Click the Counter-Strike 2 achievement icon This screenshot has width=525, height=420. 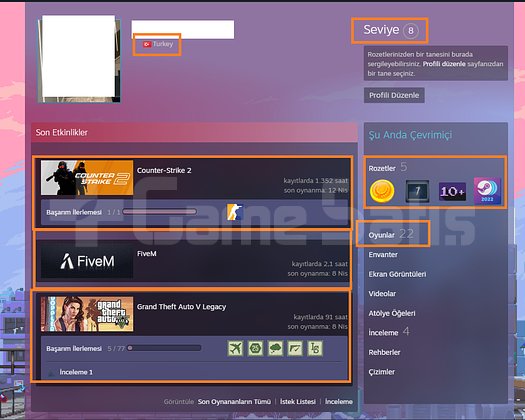[x=235, y=212]
